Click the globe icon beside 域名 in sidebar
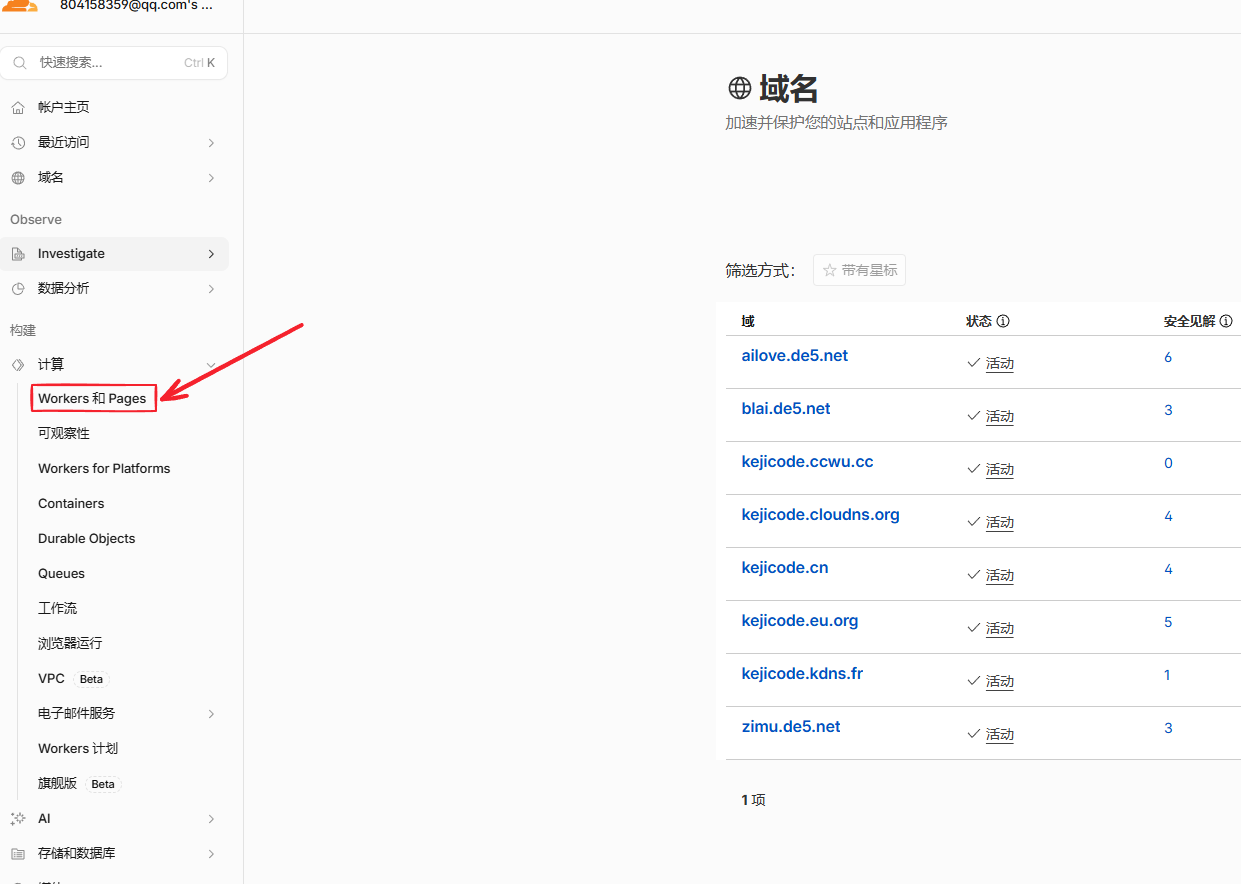1241x884 pixels. pos(18,178)
